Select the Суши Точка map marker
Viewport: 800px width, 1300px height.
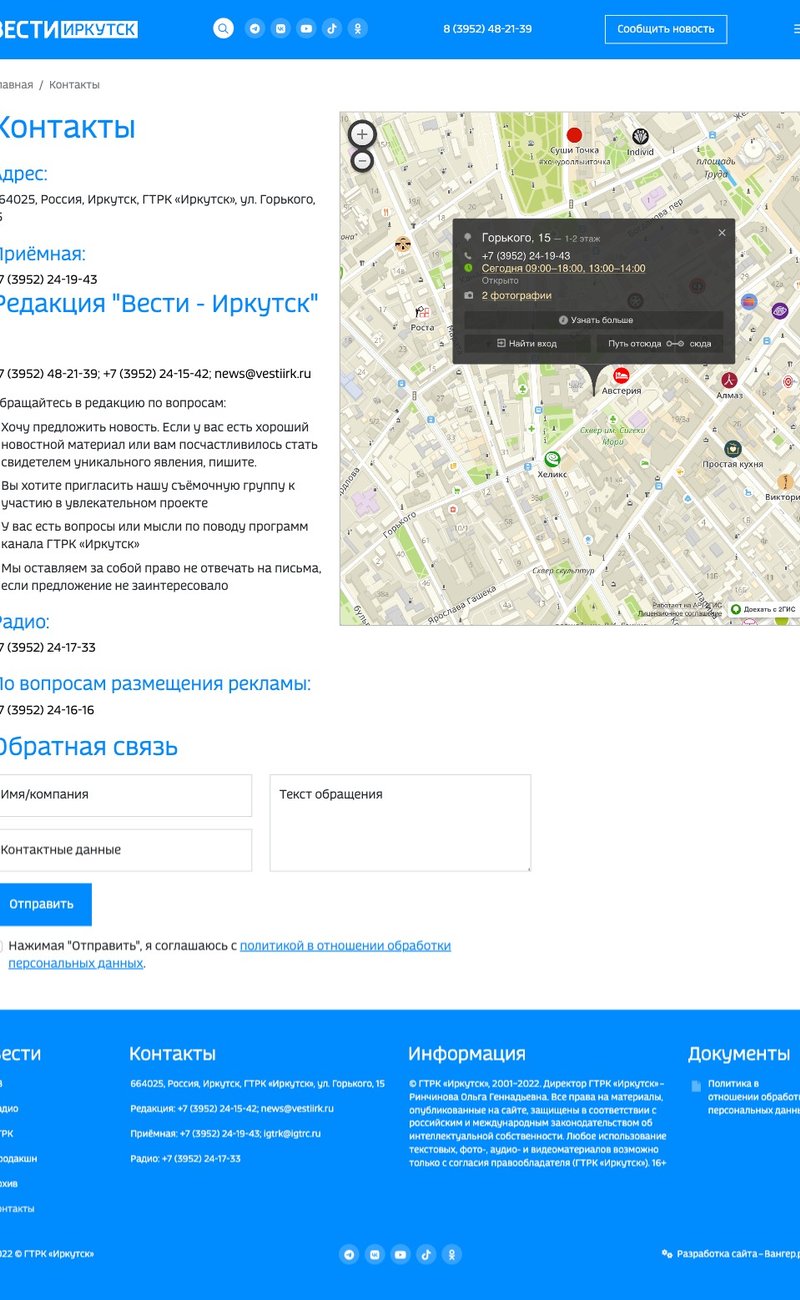pyautogui.click(x=574, y=135)
